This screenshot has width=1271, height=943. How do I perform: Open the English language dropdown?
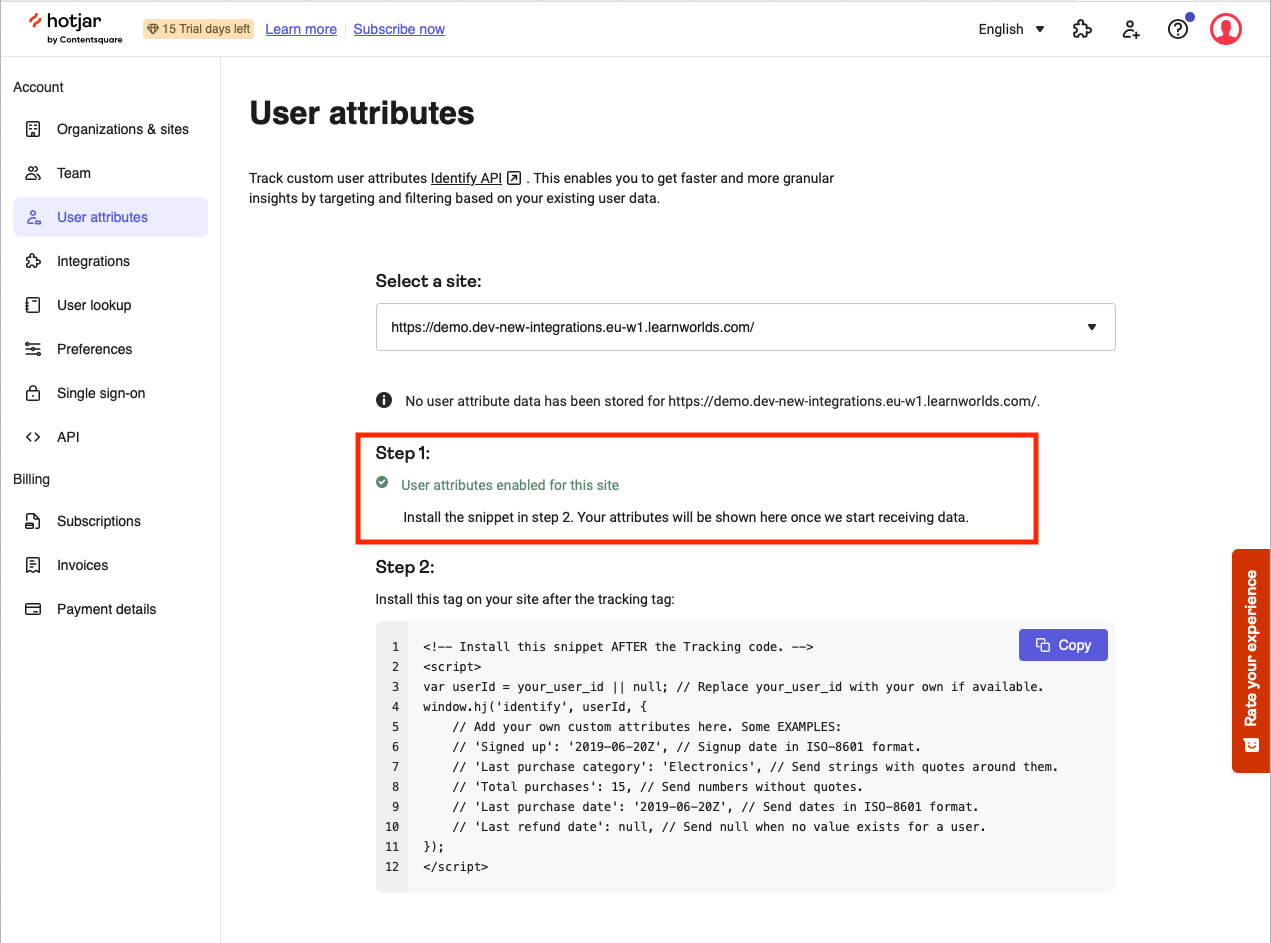1011,29
